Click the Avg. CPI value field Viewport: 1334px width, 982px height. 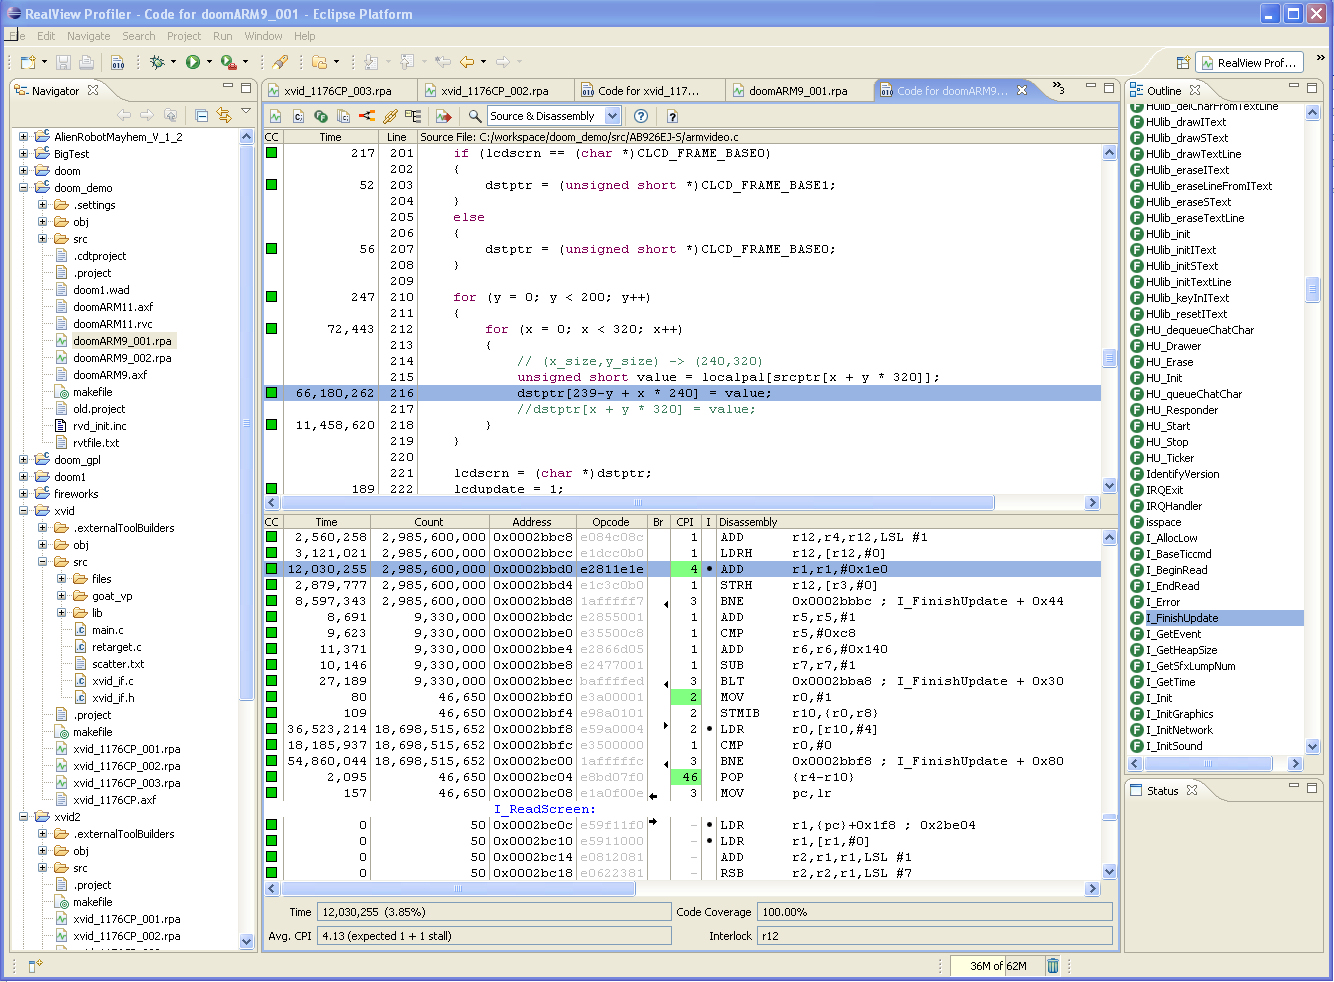(494, 936)
